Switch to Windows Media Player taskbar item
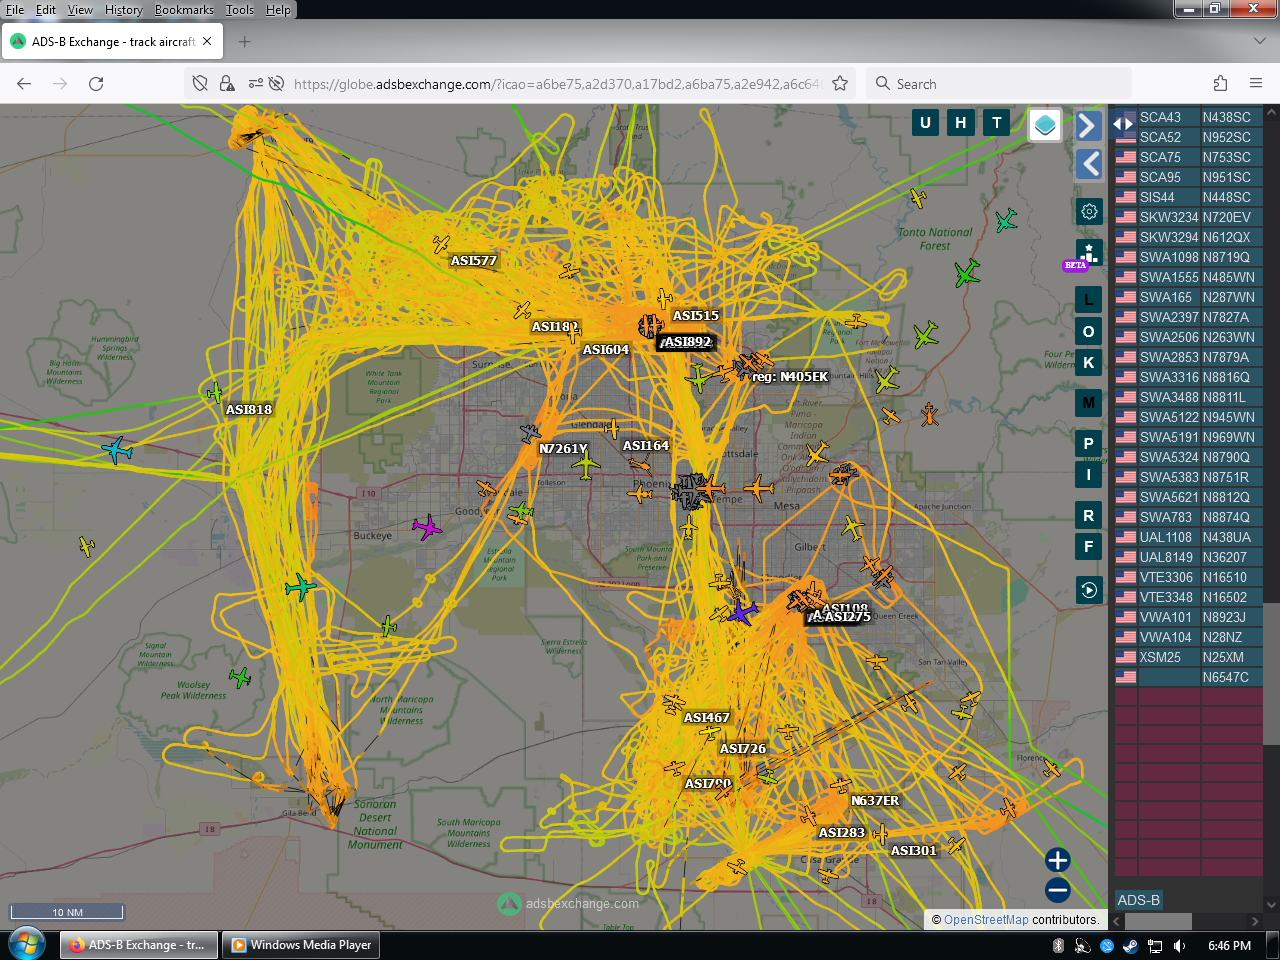Viewport: 1280px width, 960px height. (x=300, y=945)
